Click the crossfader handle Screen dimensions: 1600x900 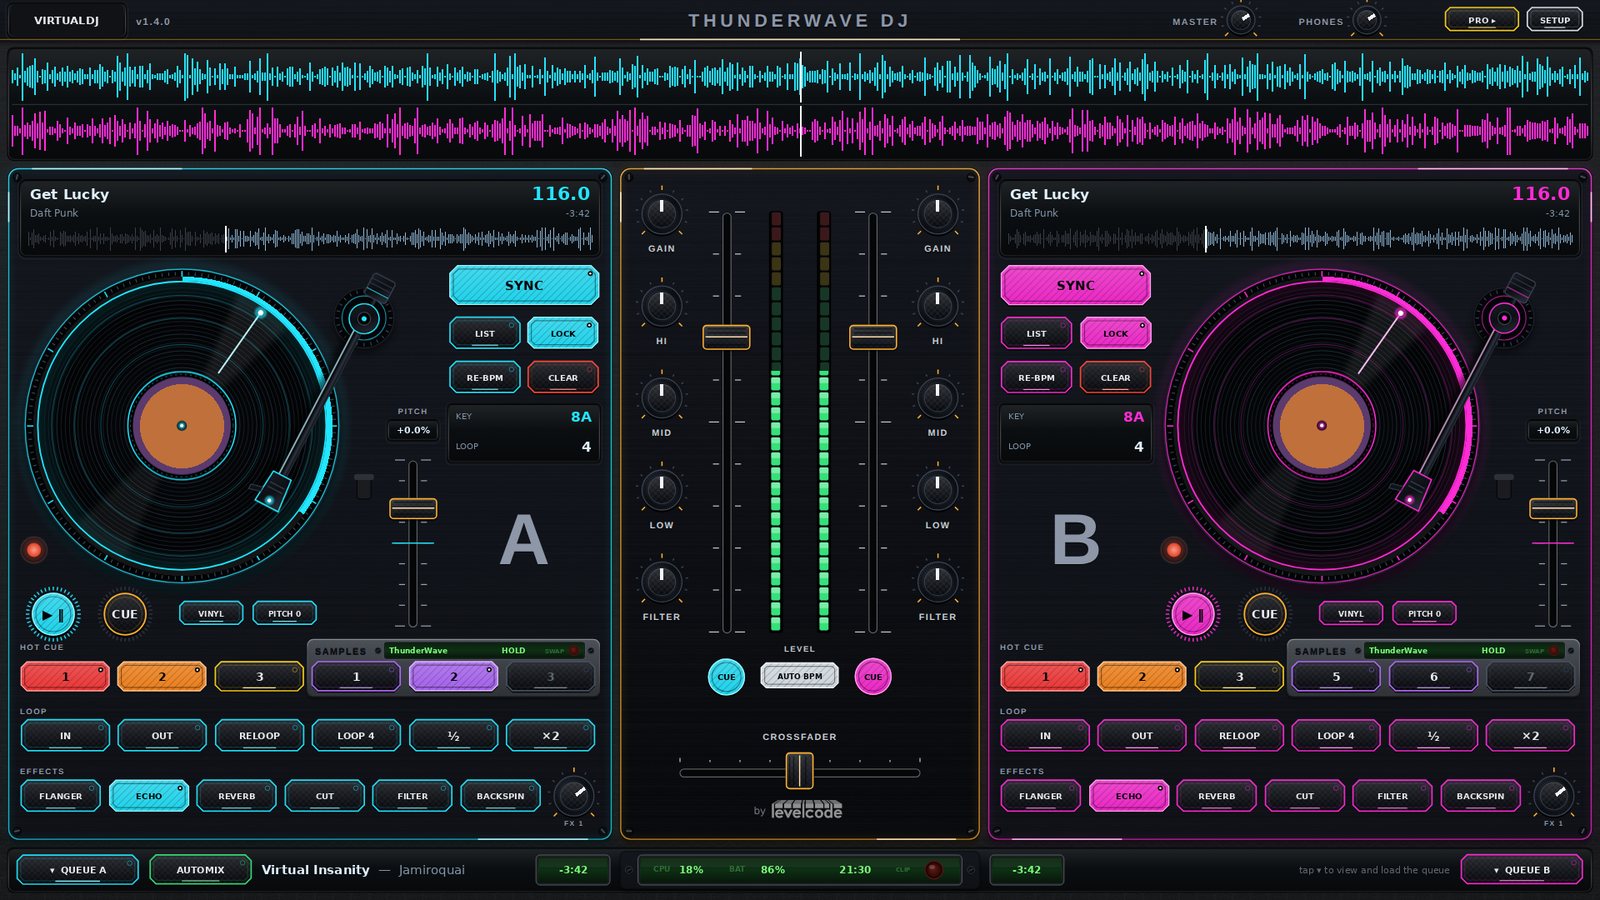click(x=799, y=771)
